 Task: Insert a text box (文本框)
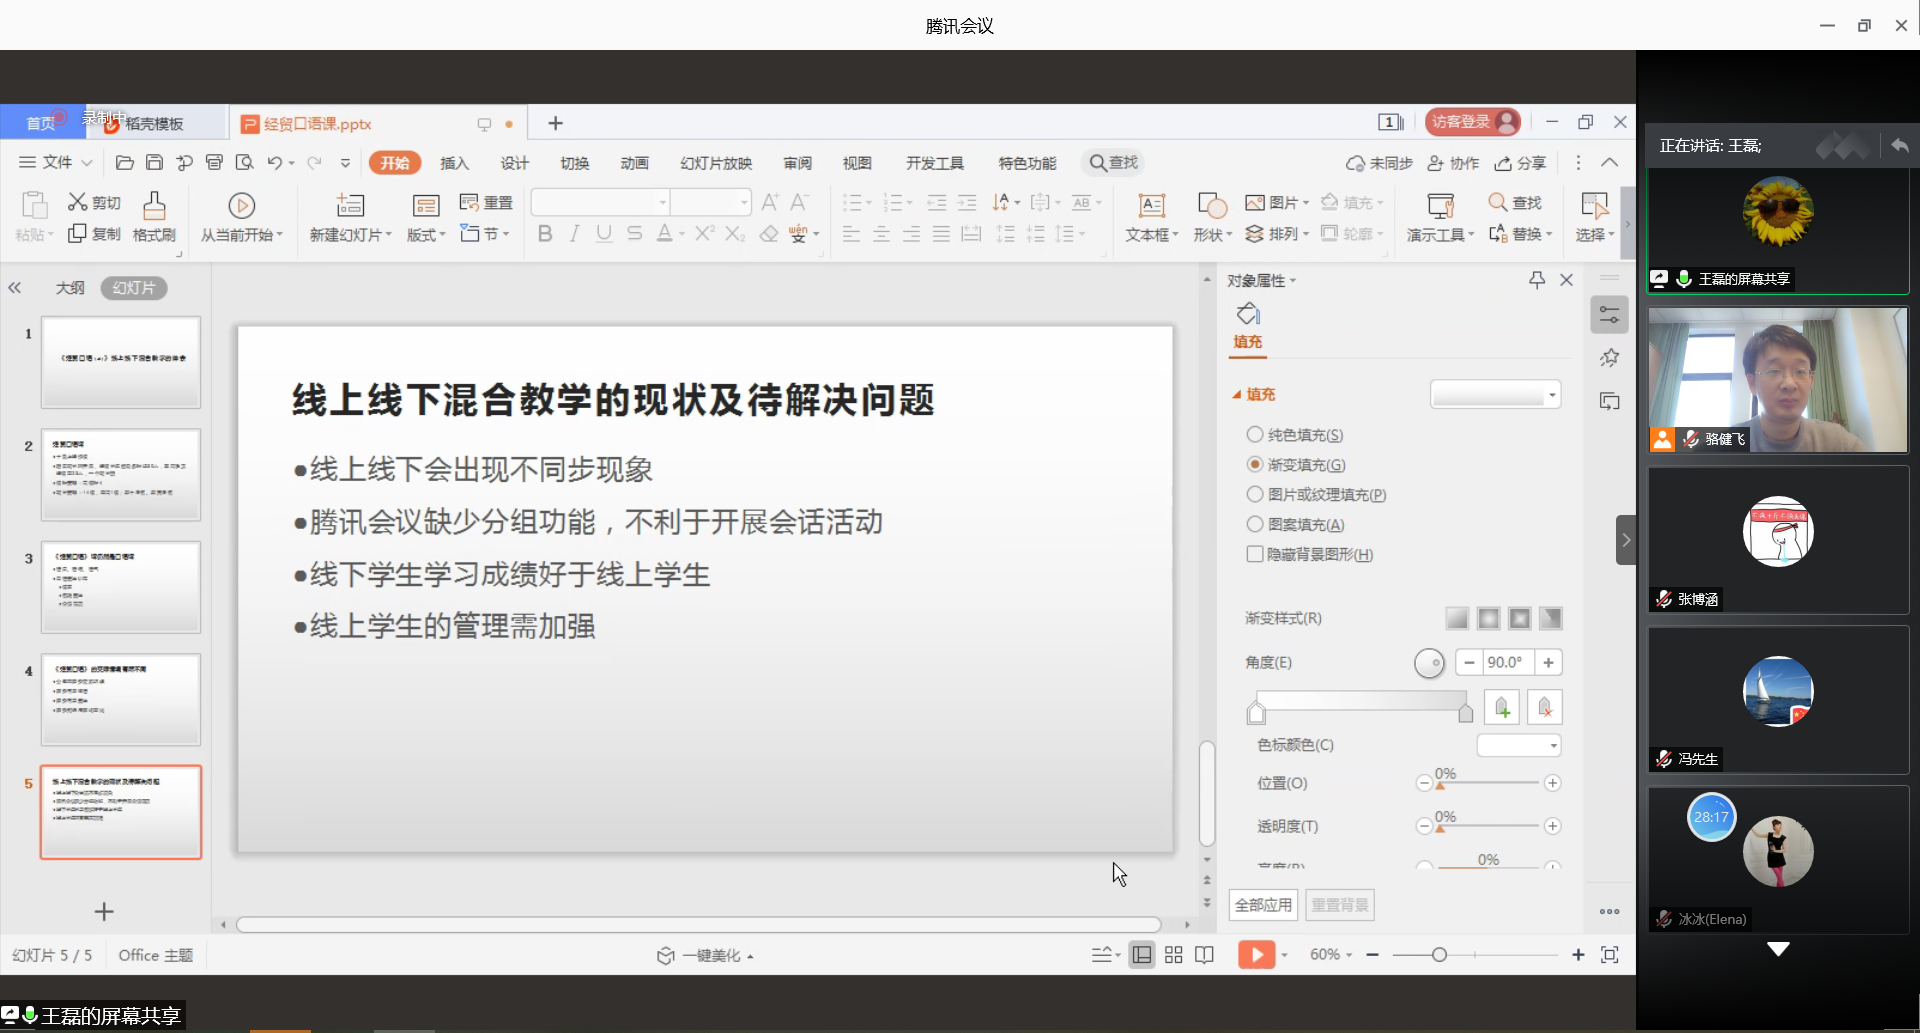(x=1151, y=206)
